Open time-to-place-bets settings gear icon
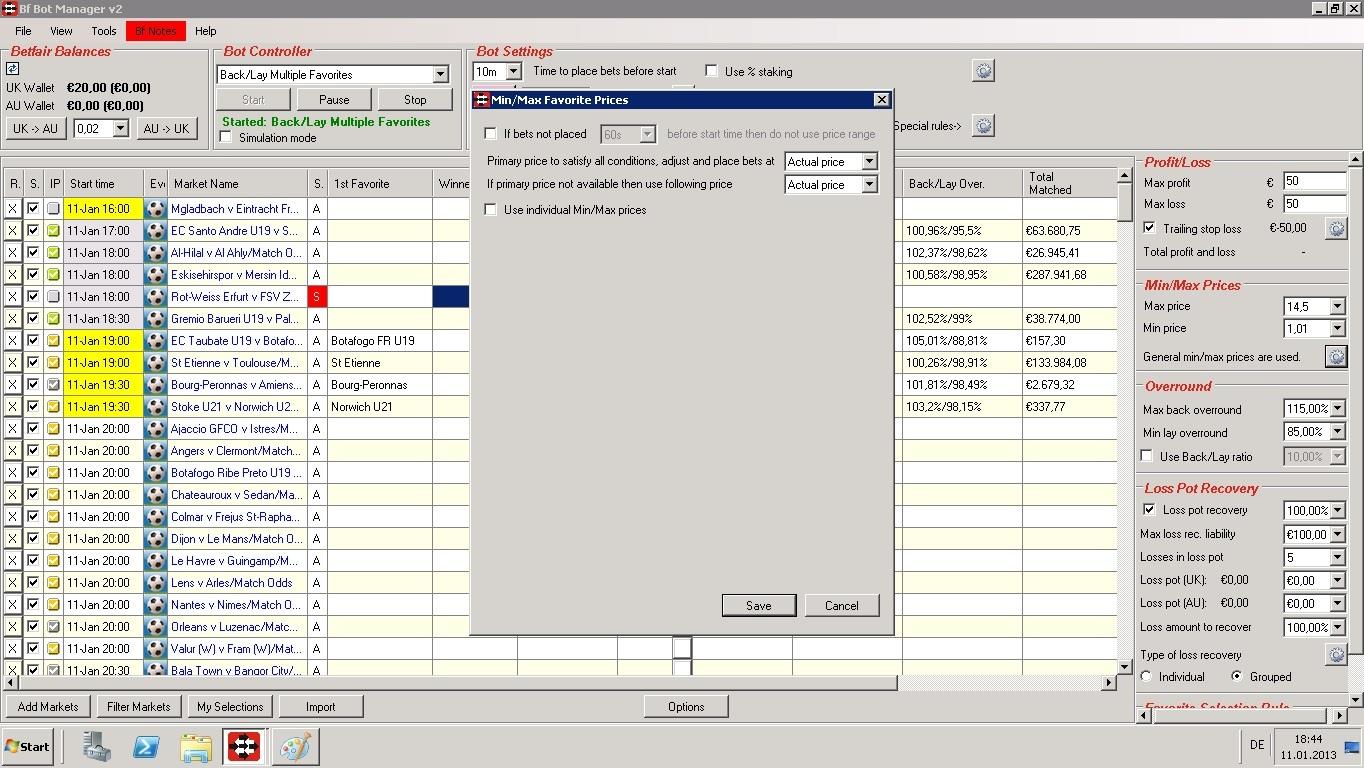The image size is (1364, 768). [983, 70]
